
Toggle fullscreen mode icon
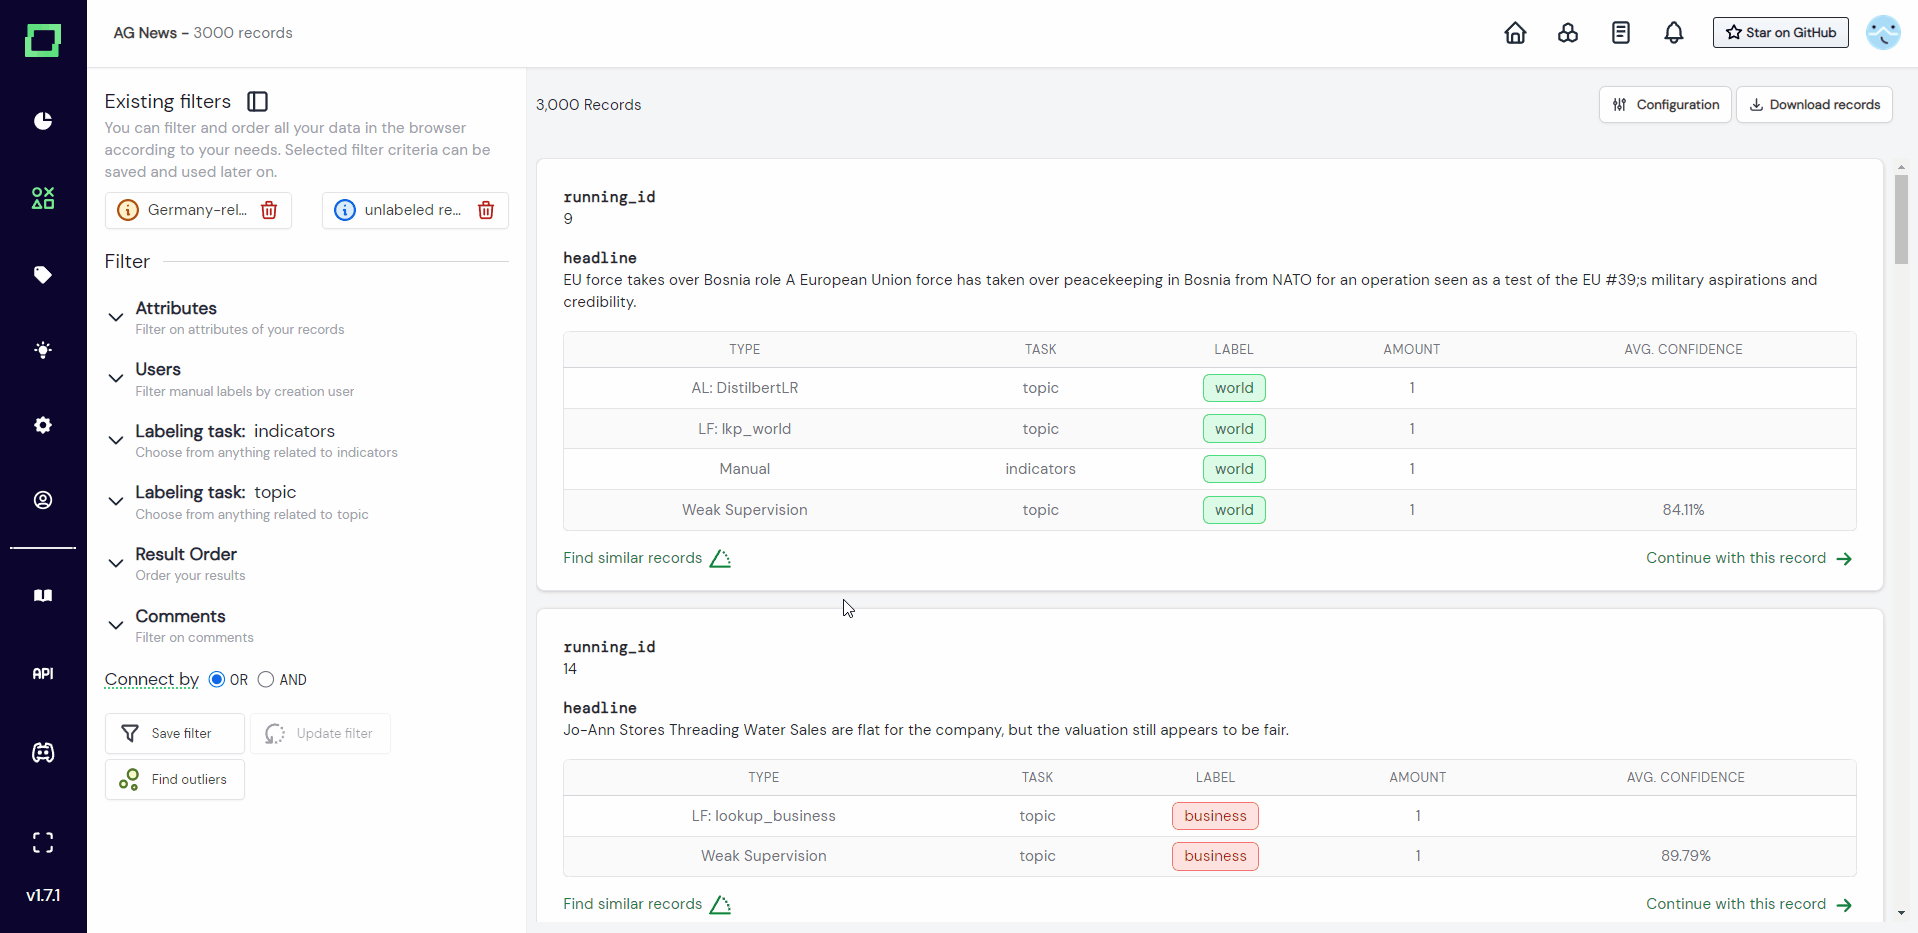click(x=43, y=843)
